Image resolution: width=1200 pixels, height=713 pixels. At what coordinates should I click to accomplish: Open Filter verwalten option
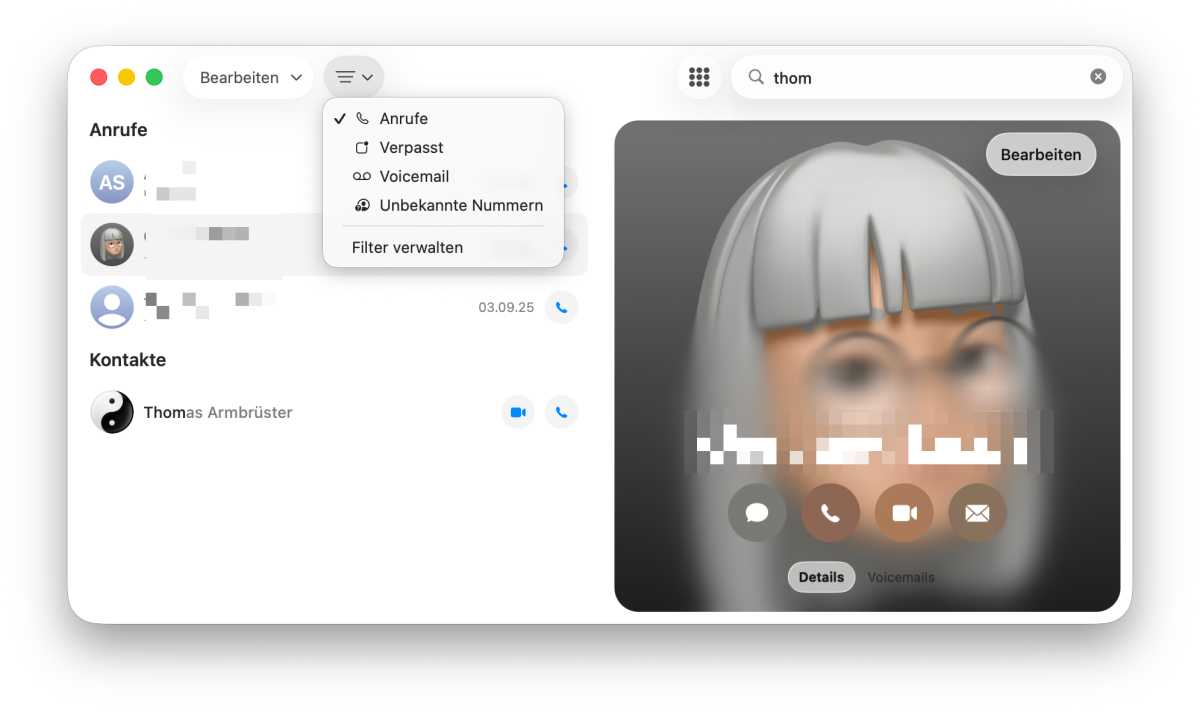(407, 247)
